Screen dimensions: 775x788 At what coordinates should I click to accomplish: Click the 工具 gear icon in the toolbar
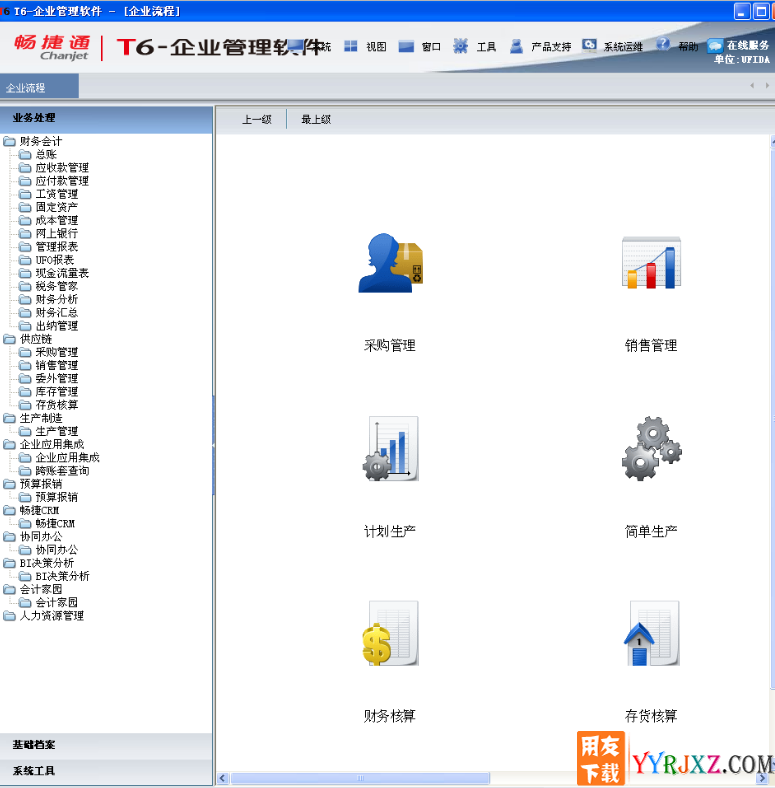point(460,46)
